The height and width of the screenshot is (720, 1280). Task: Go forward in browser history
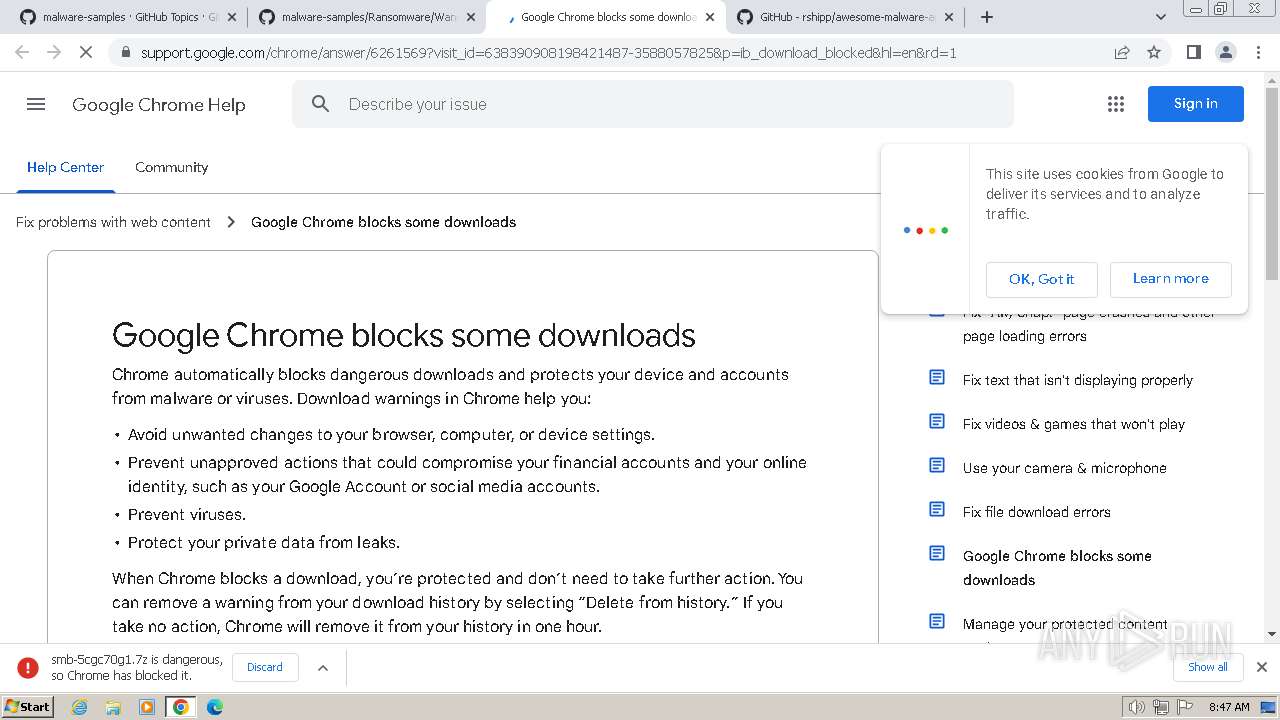[54, 52]
